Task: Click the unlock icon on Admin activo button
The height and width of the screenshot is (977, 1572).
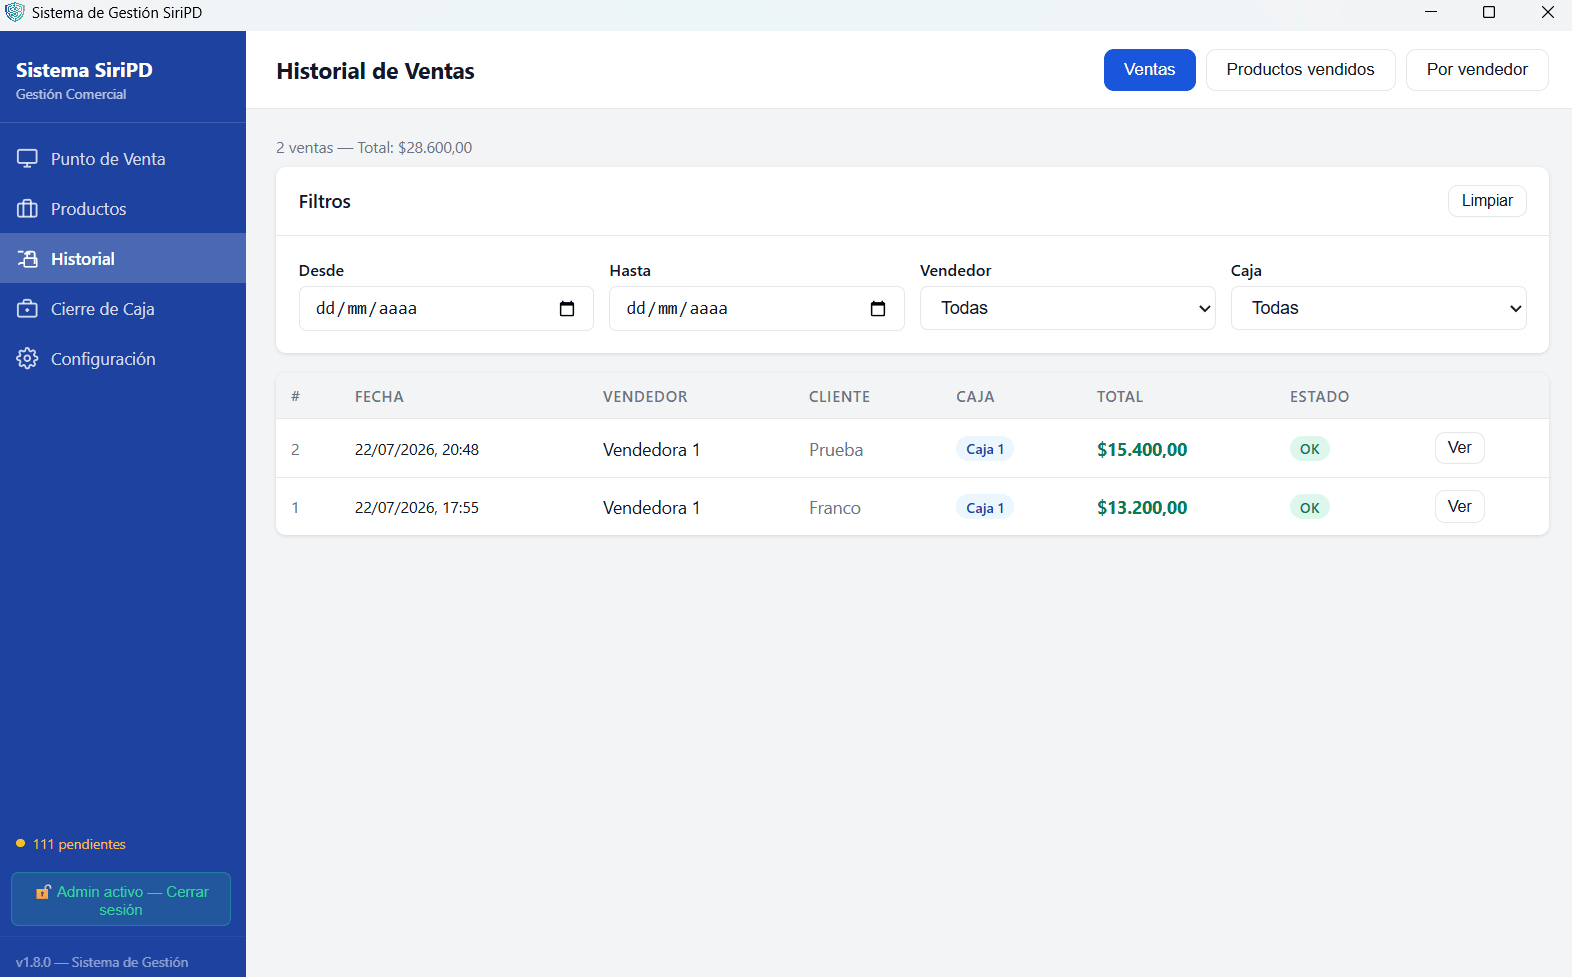Action: [43, 892]
